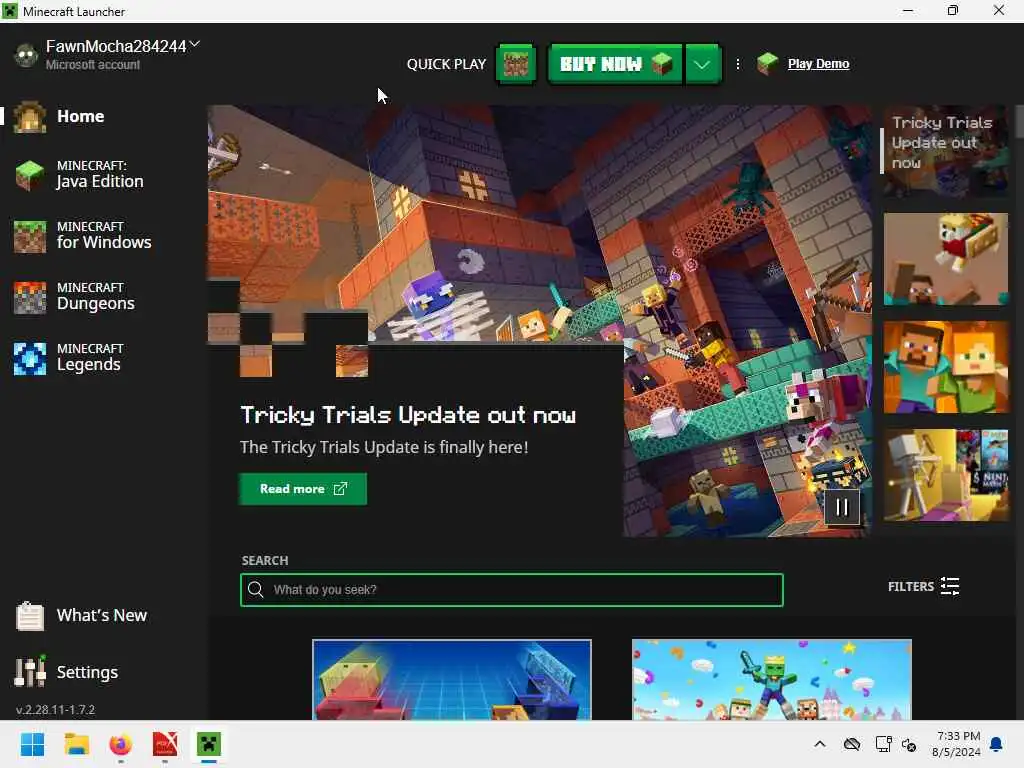
Task: Open Firefox from the taskbar
Action: coord(121,744)
